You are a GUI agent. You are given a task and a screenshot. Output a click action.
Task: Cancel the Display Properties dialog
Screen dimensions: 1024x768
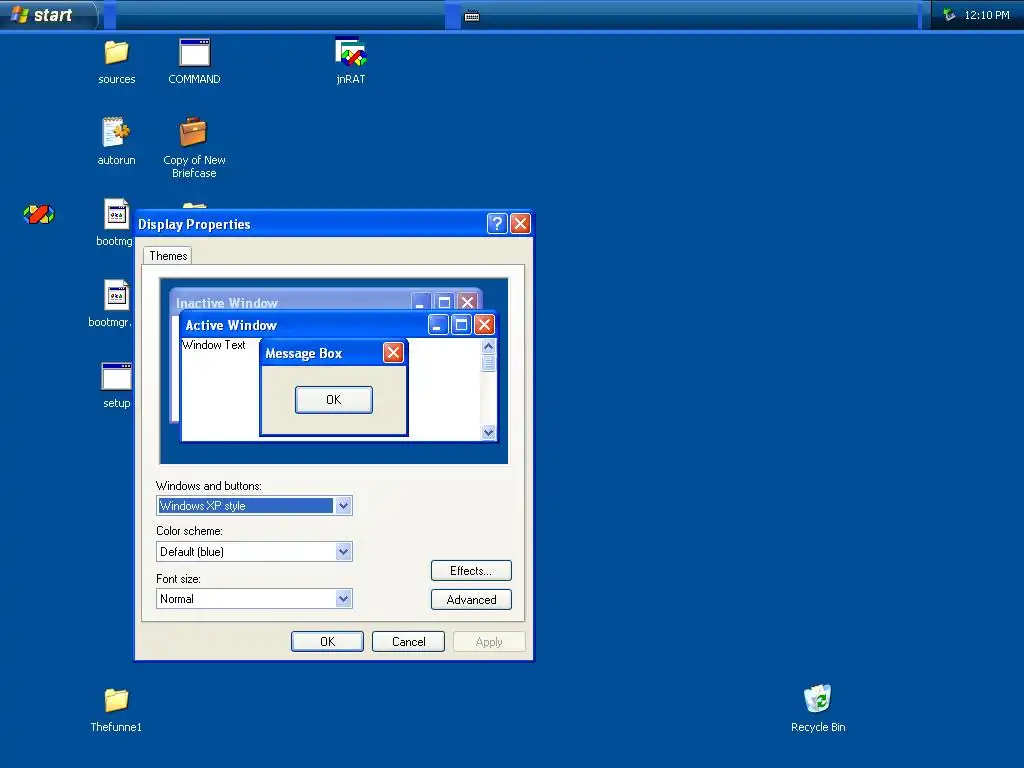click(x=408, y=642)
